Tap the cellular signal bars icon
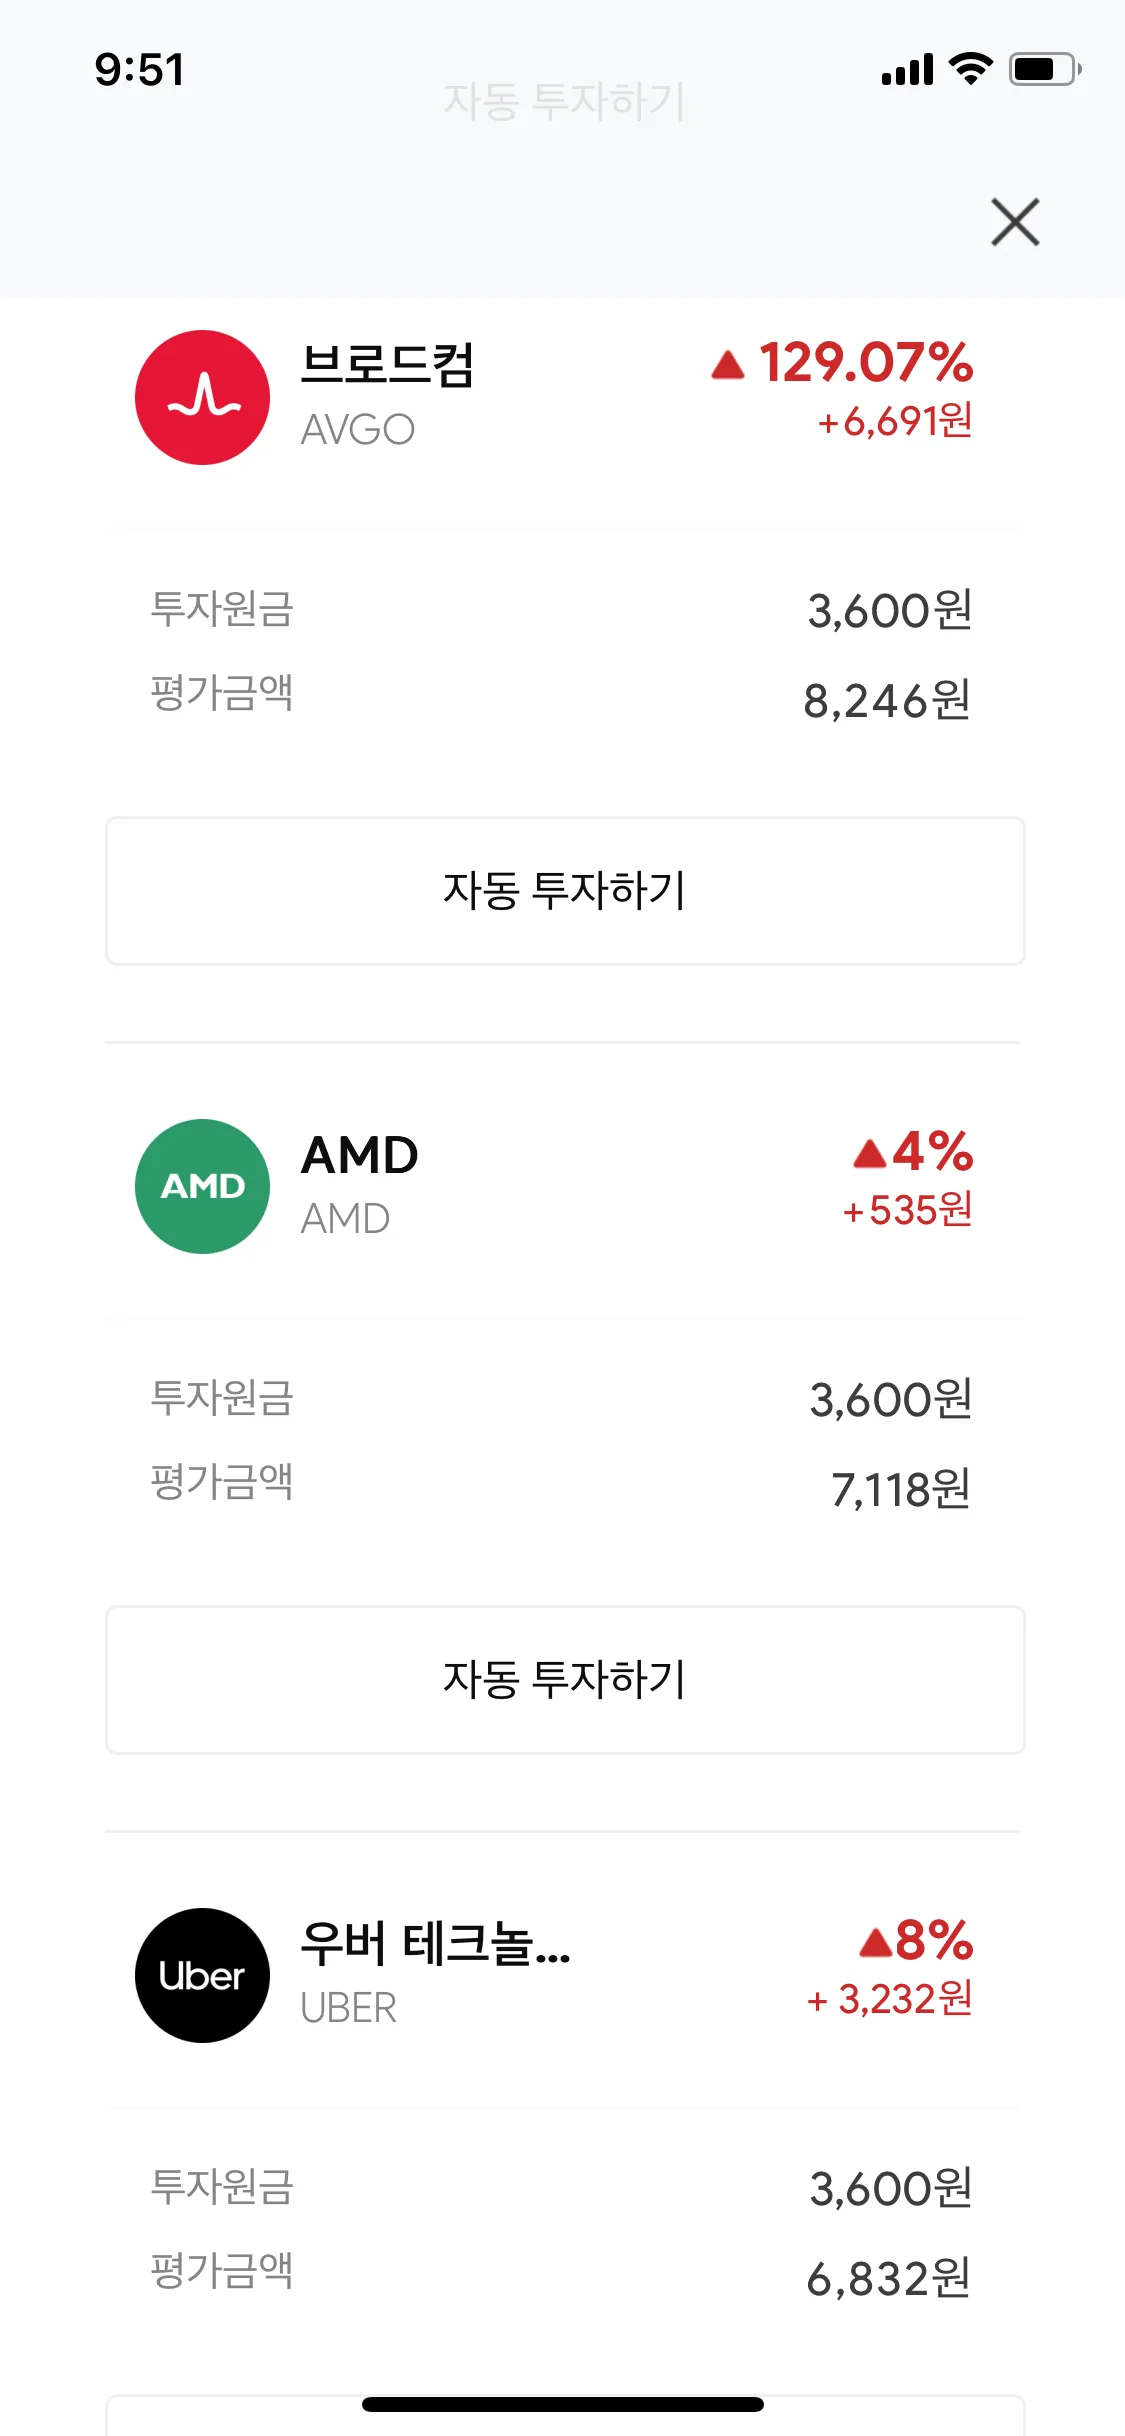The width and height of the screenshot is (1125, 2436). (907, 70)
